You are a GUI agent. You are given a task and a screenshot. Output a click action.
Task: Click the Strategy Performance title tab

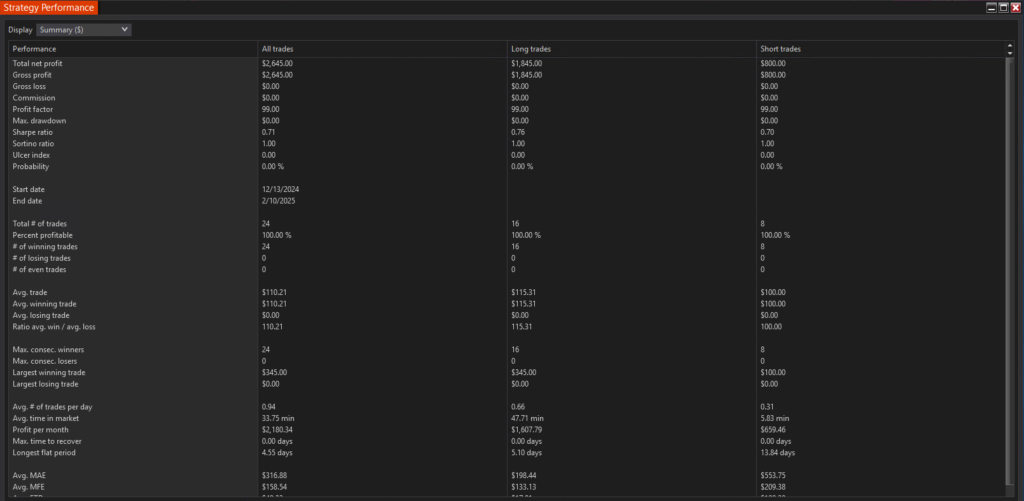click(x=49, y=8)
